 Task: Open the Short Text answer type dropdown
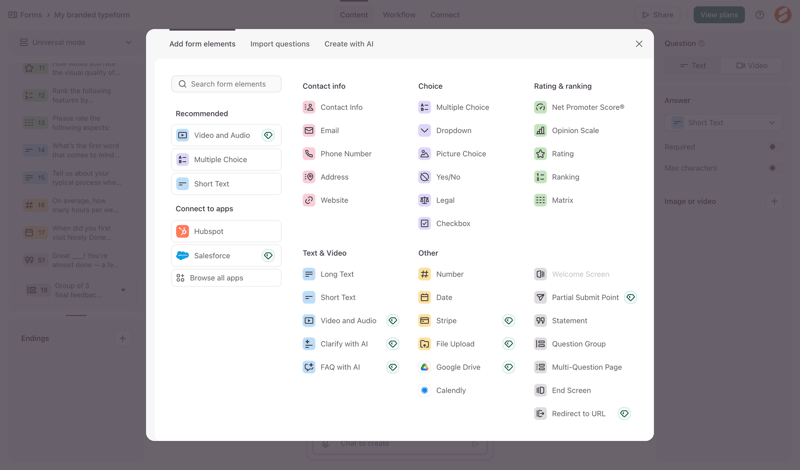(723, 122)
